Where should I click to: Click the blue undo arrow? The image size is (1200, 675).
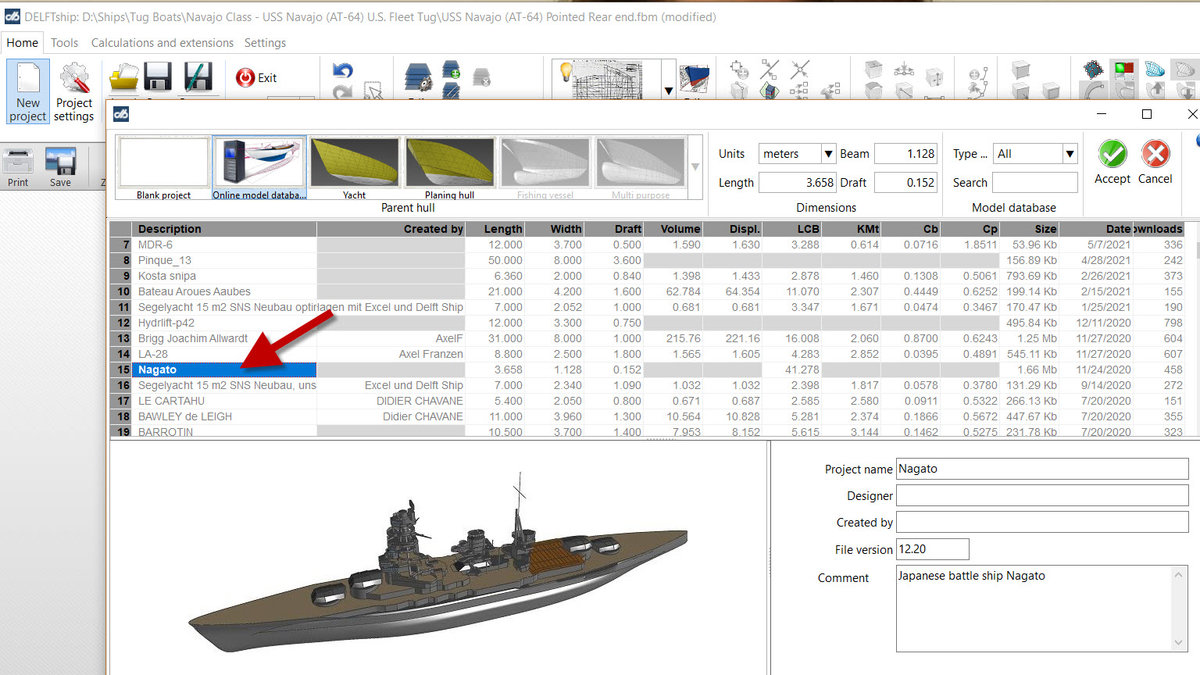tap(343, 72)
